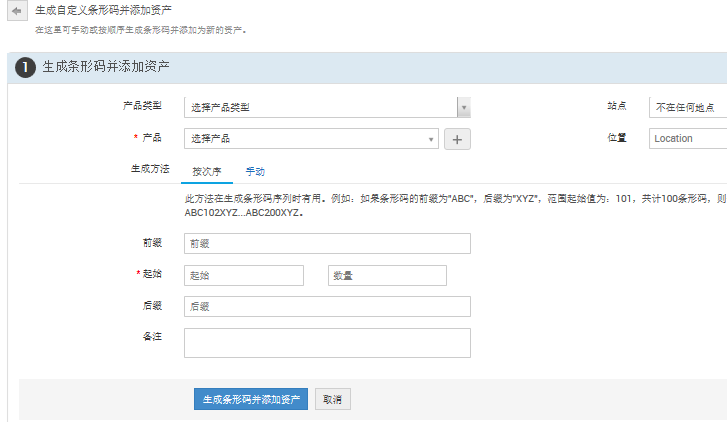Focus the 后缀 input field
This screenshot has width=727, height=422.
pos(327,306)
